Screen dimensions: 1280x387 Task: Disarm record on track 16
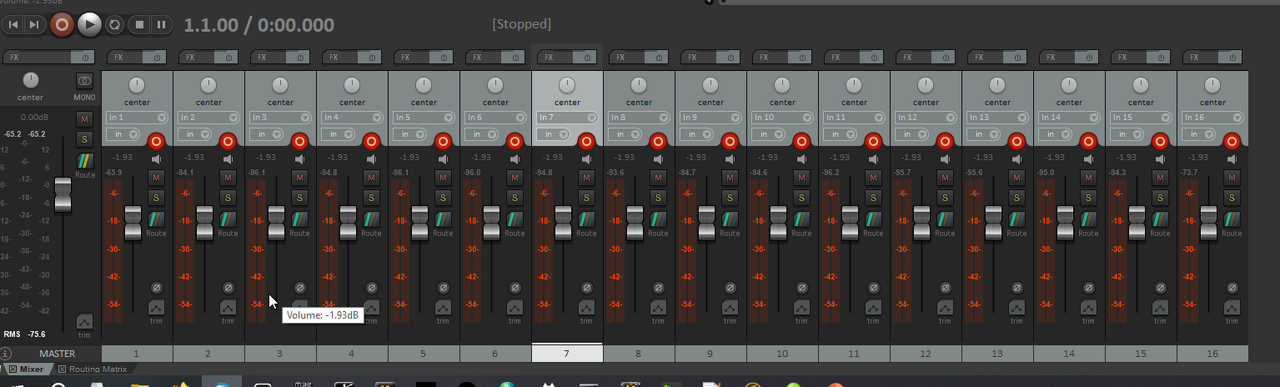pyautogui.click(x=1233, y=141)
